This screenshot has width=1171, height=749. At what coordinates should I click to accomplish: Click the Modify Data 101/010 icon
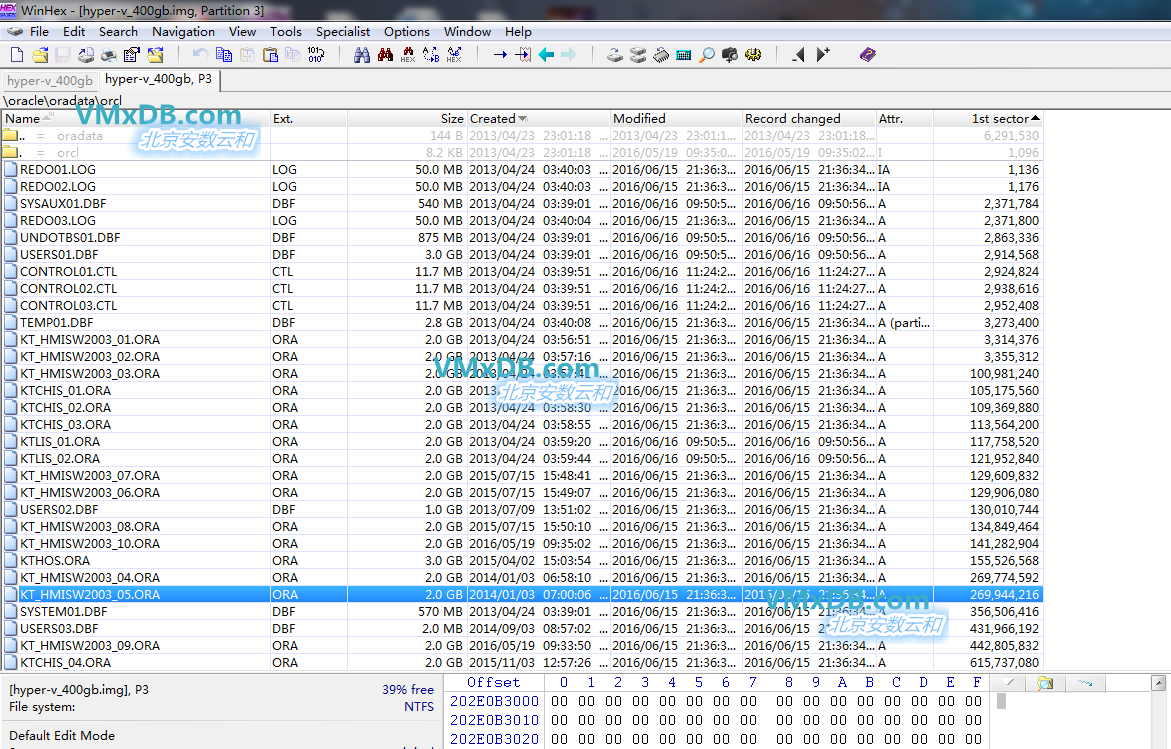(x=316, y=55)
